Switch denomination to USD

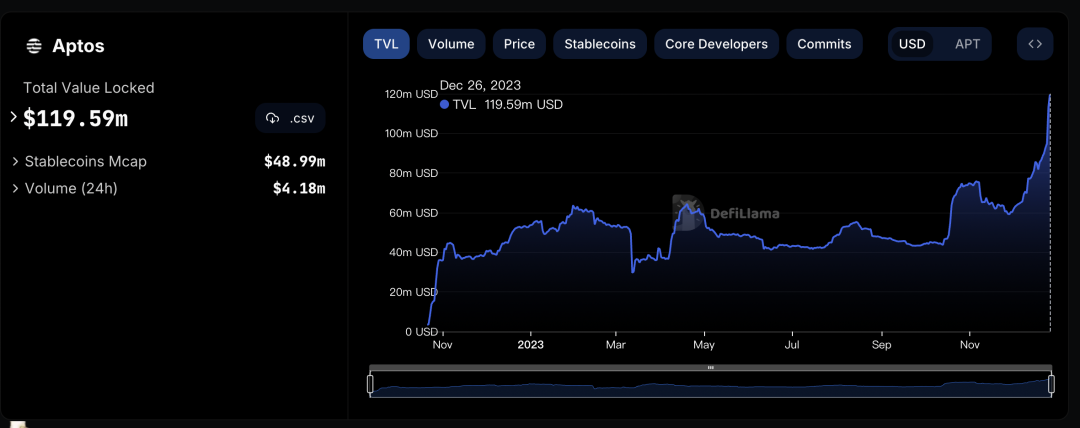(x=912, y=44)
